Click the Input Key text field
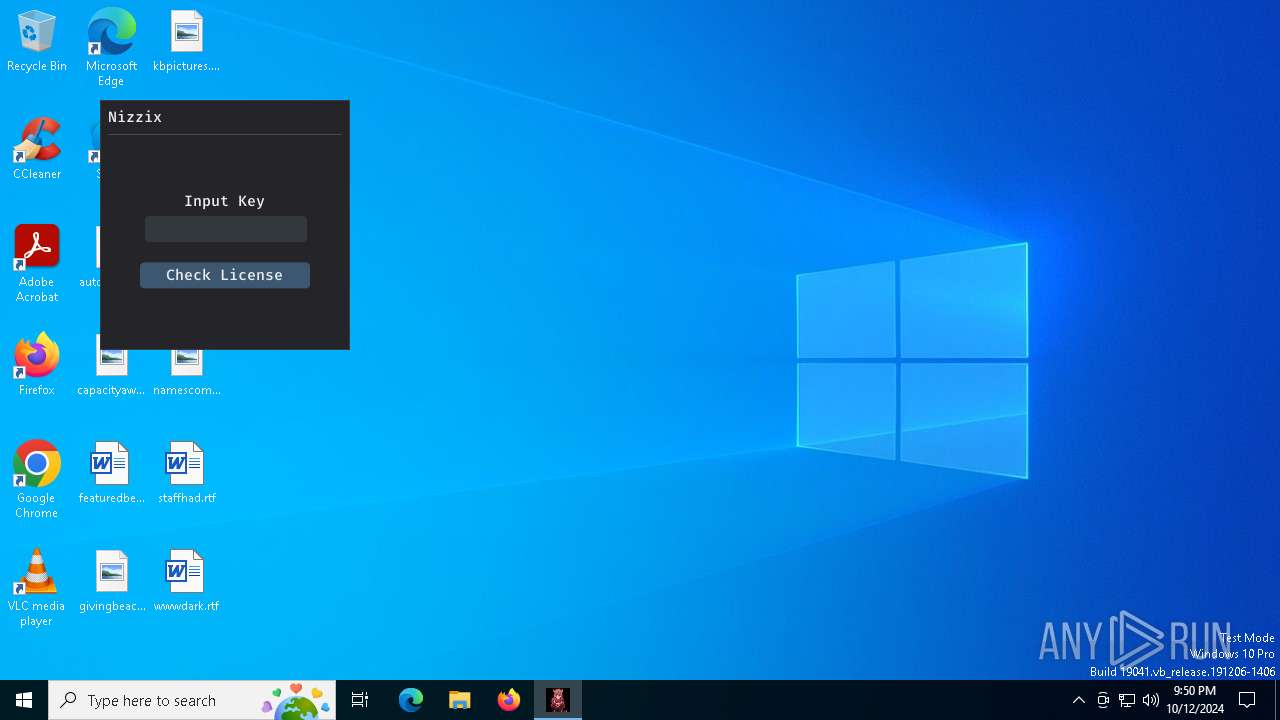The image size is (1280, 720). 226,229
